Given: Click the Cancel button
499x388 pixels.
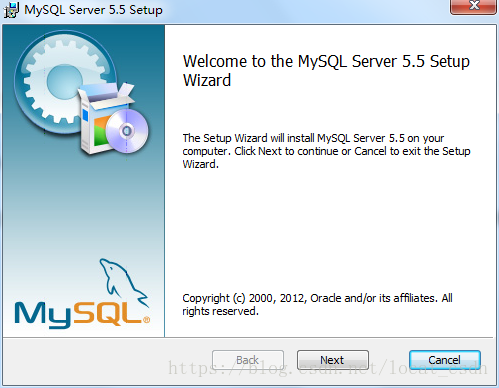Looking at the screenshot, I should click(445, 360).
